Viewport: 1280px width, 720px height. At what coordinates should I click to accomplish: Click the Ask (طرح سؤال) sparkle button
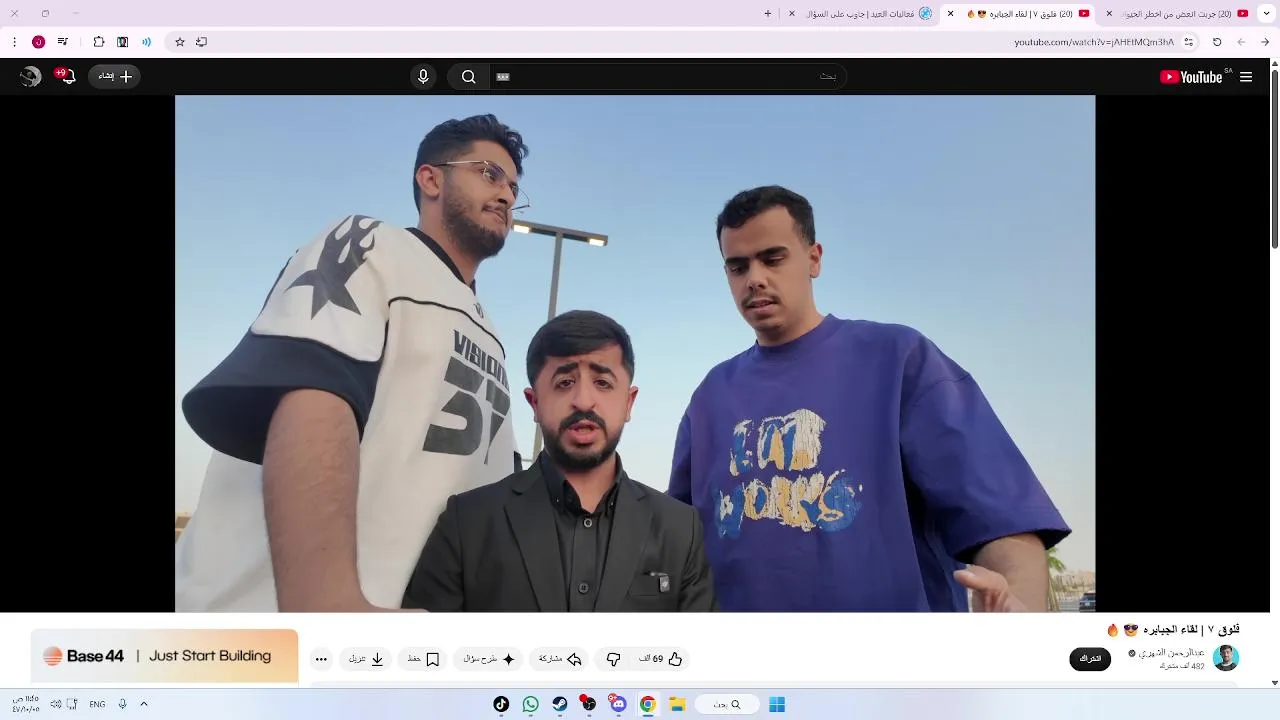pyautogui.click(x=489, y=659)
